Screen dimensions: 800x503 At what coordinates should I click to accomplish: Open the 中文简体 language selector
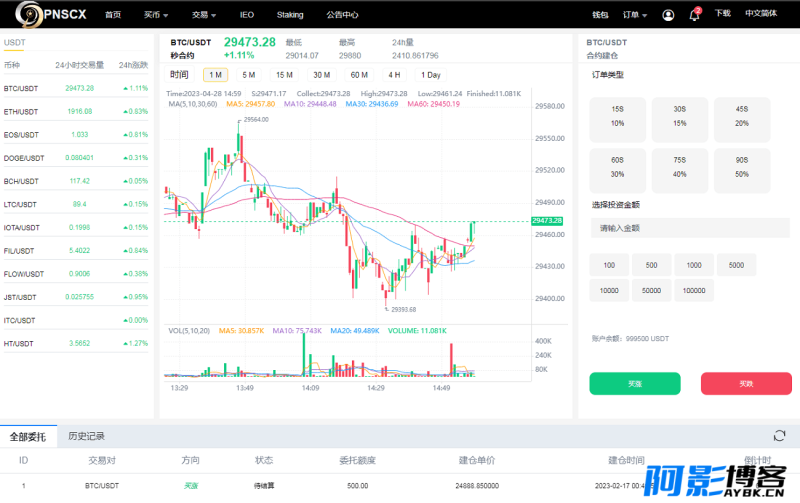[761, 13]
